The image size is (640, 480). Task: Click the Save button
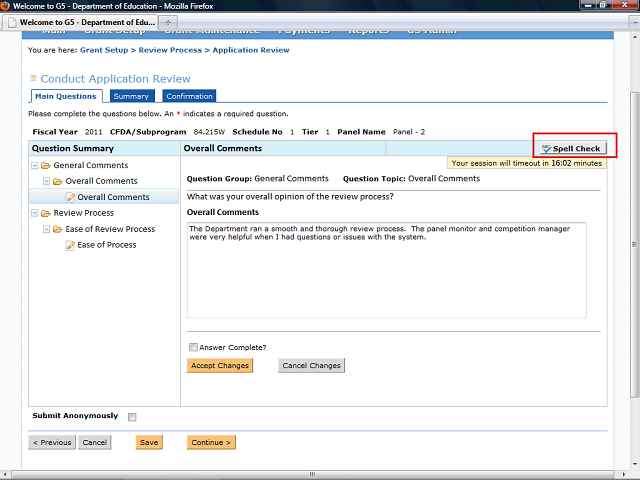pyautogui.click(x=149, y=442)
